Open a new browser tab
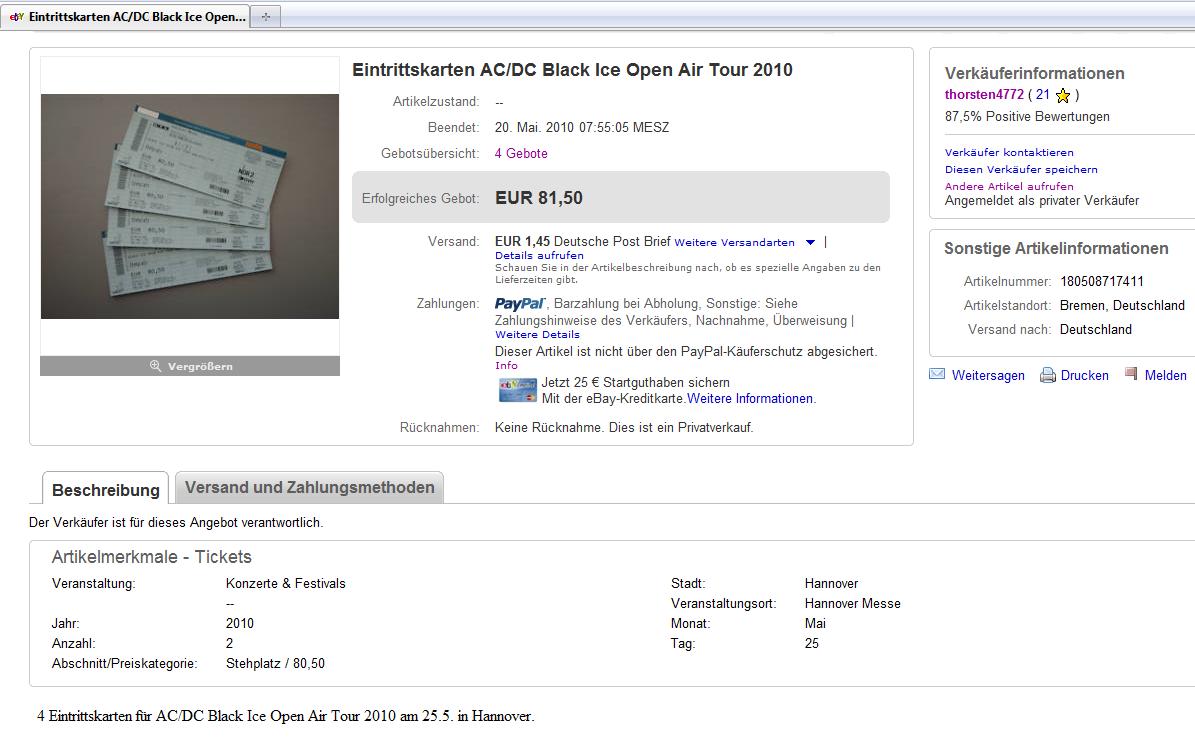The image size is (1195, 752). click(x=265, y=17)
